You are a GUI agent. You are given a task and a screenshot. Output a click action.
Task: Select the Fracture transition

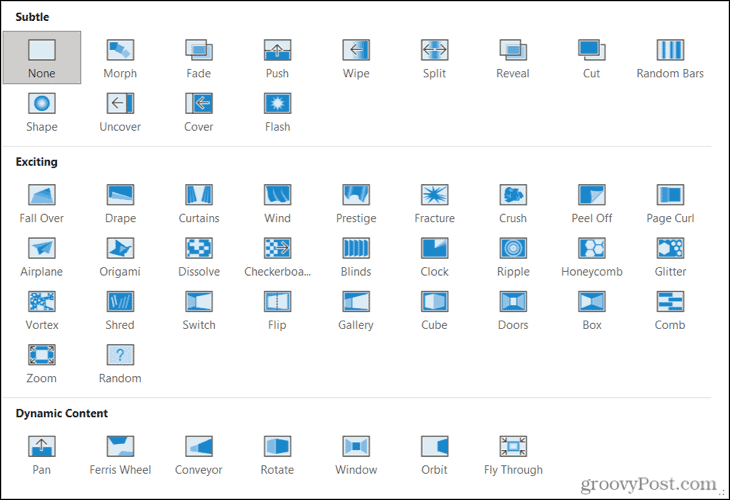point(434,203)
